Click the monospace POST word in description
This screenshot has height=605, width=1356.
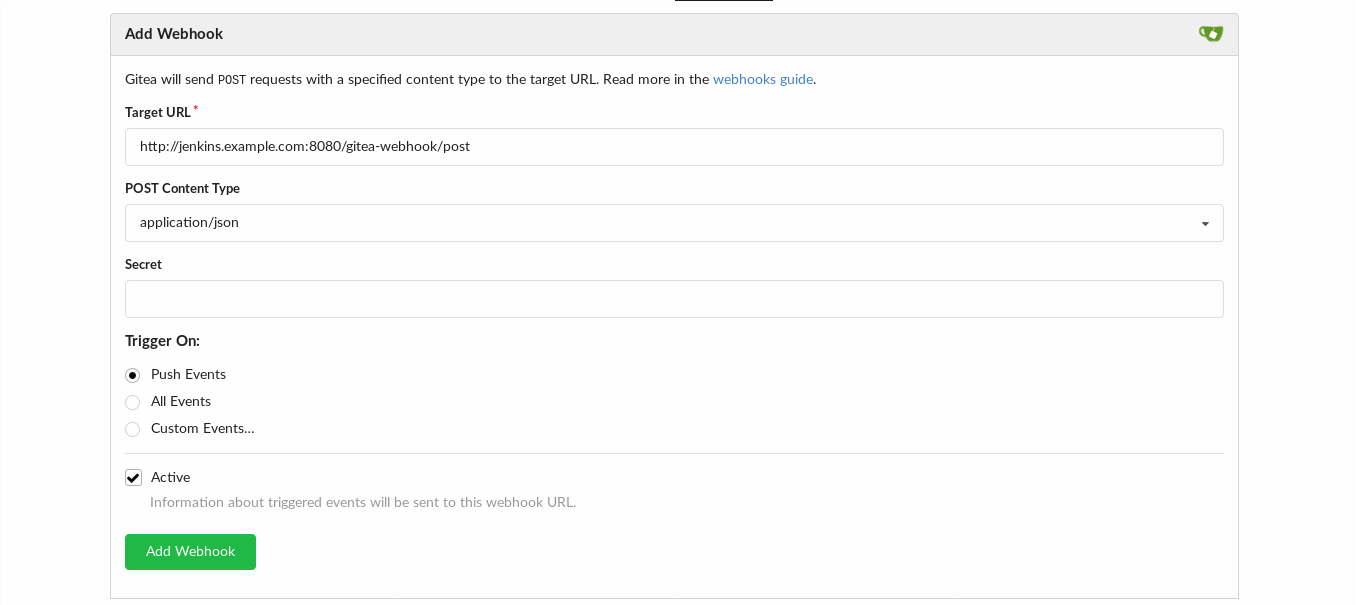(x=232, y=80)
